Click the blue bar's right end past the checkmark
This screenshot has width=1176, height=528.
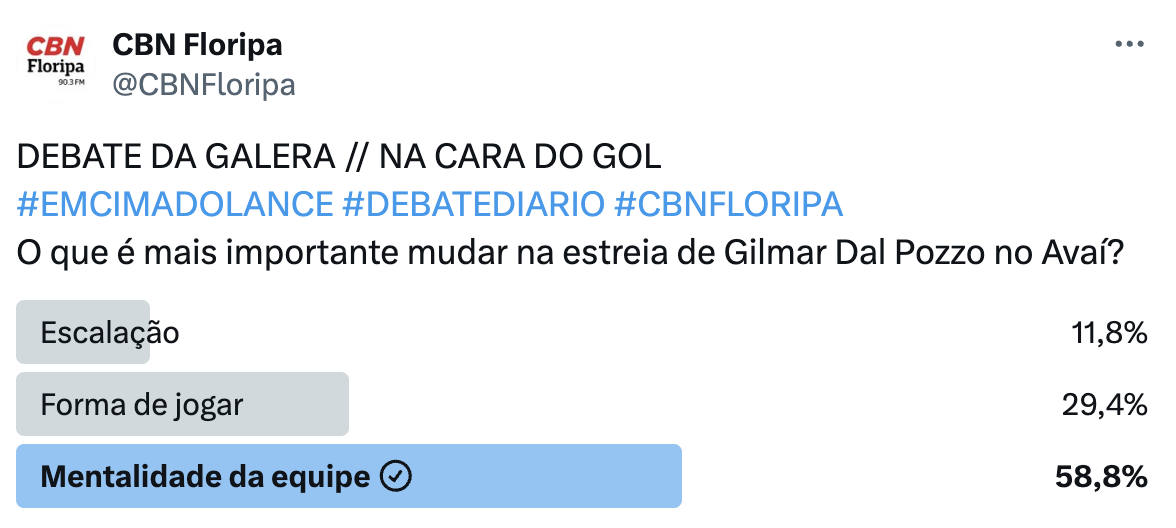pyautogui.click(x=548, y=476)
